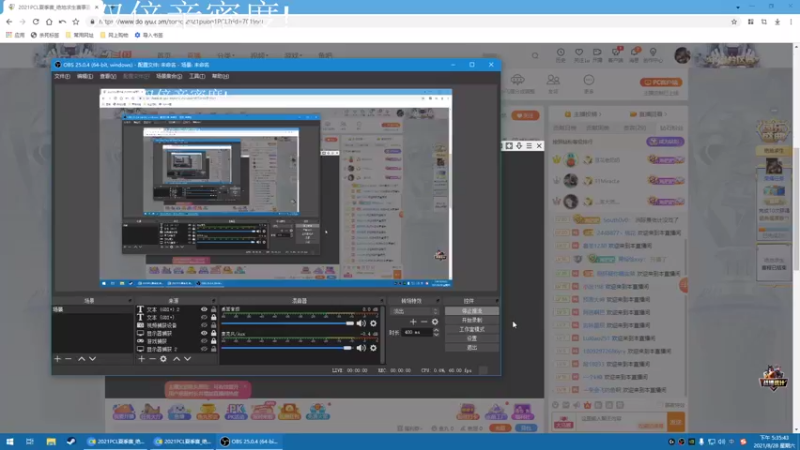Enable Studio Mode button in Controls
The width and height of the screenshot is (800, 450).
[472, 329]
